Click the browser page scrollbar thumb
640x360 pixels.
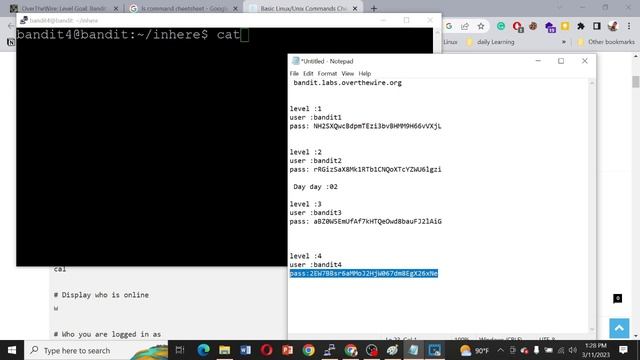click(x=636, y=81)
